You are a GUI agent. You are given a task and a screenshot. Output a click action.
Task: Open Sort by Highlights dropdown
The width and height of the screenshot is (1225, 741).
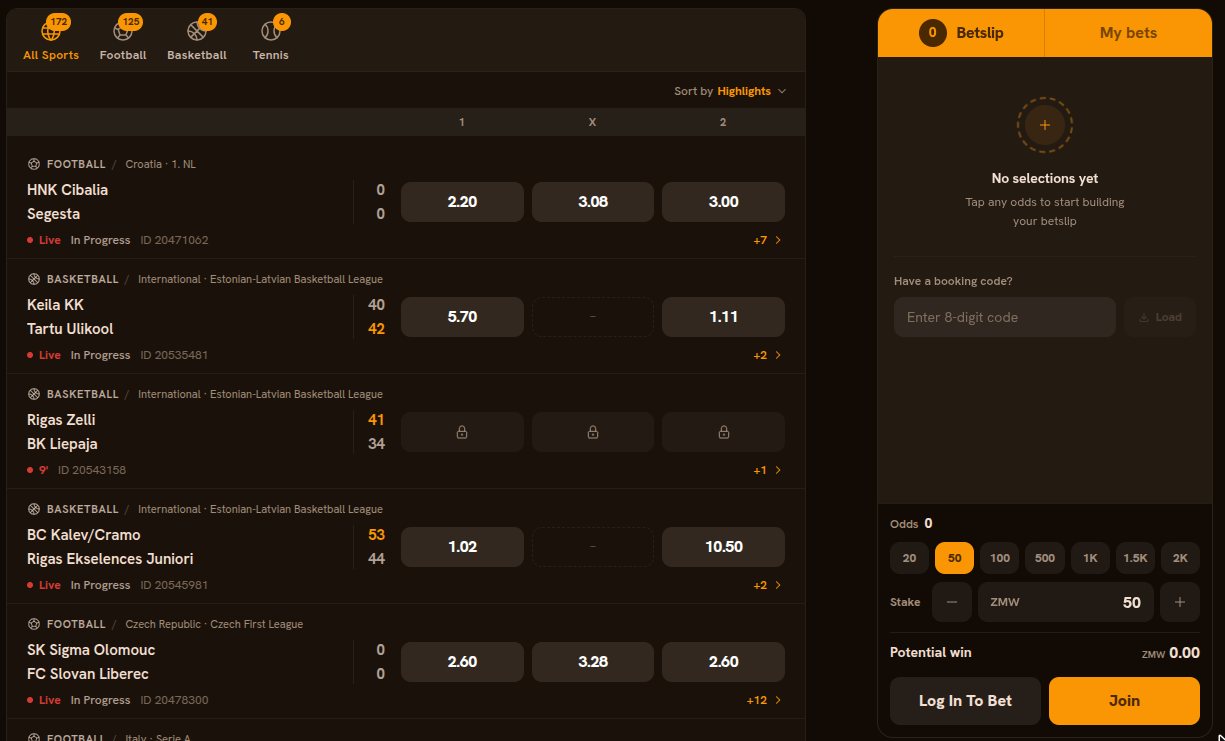730,91
